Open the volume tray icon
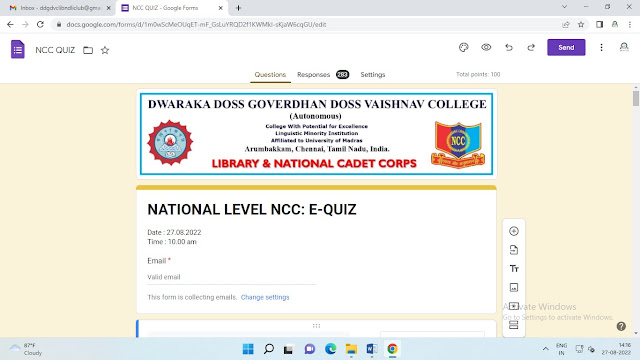 point(591,349)
